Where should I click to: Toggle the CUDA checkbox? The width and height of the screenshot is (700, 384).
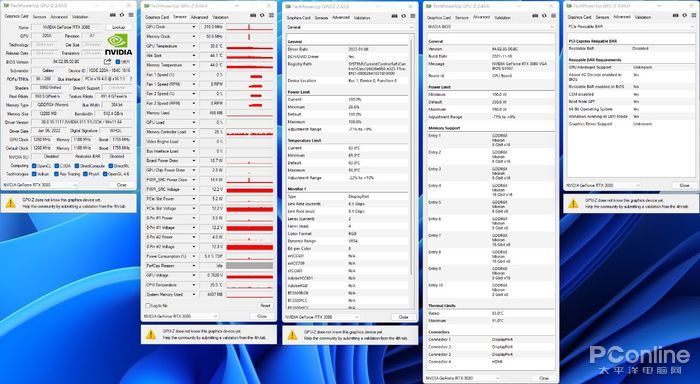pyautogui.click(x=56, y=166)
